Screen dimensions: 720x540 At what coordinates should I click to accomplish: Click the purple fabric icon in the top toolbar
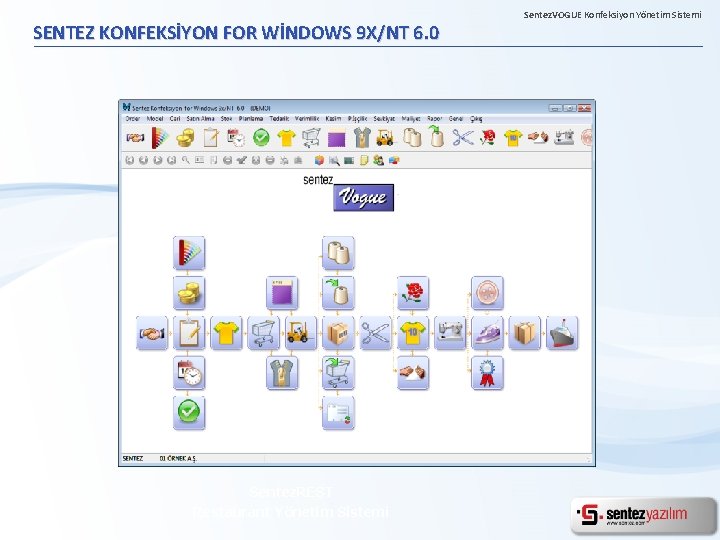[x=336, y=138]
